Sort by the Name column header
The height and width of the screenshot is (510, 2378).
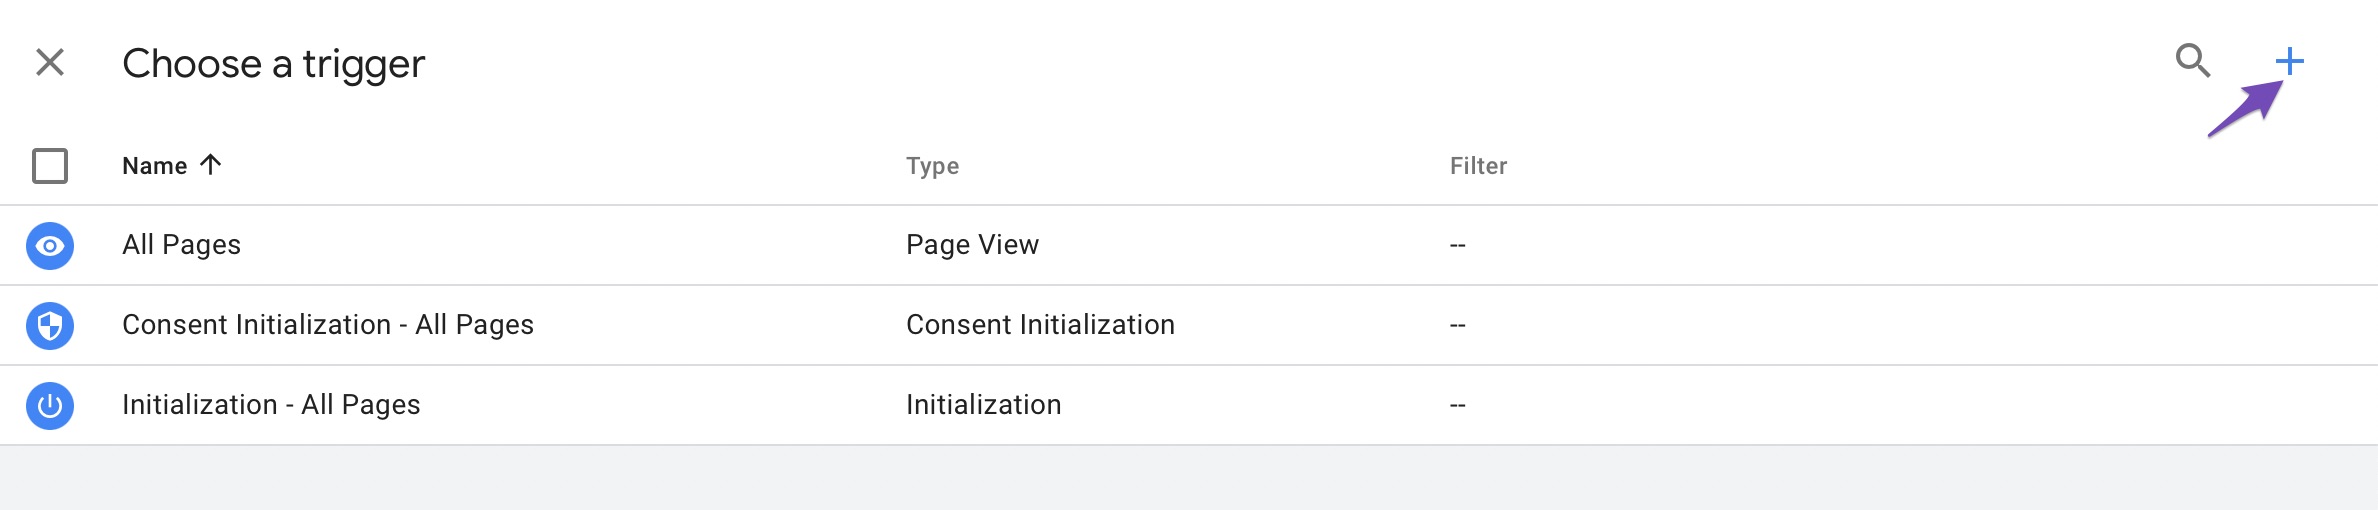pos(155,166)
